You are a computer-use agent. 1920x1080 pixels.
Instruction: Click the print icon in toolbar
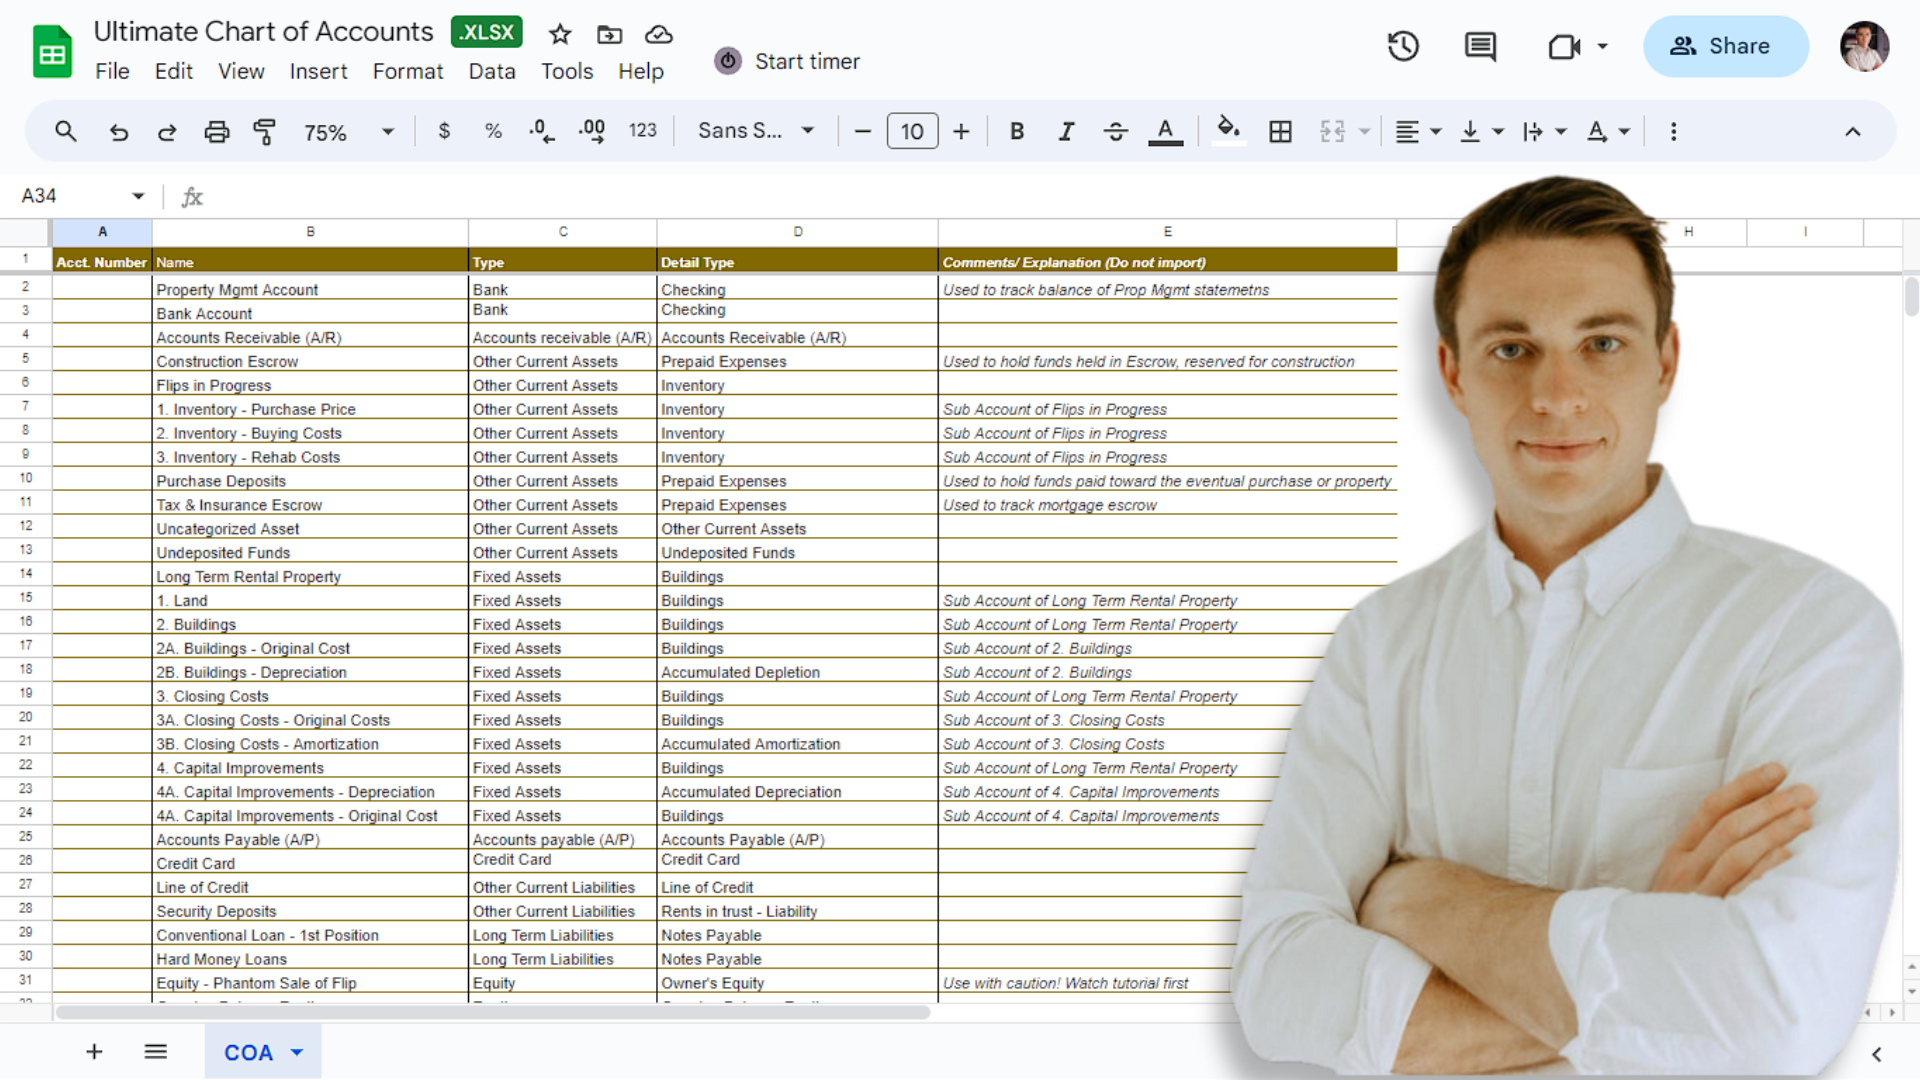pos(216,132)
